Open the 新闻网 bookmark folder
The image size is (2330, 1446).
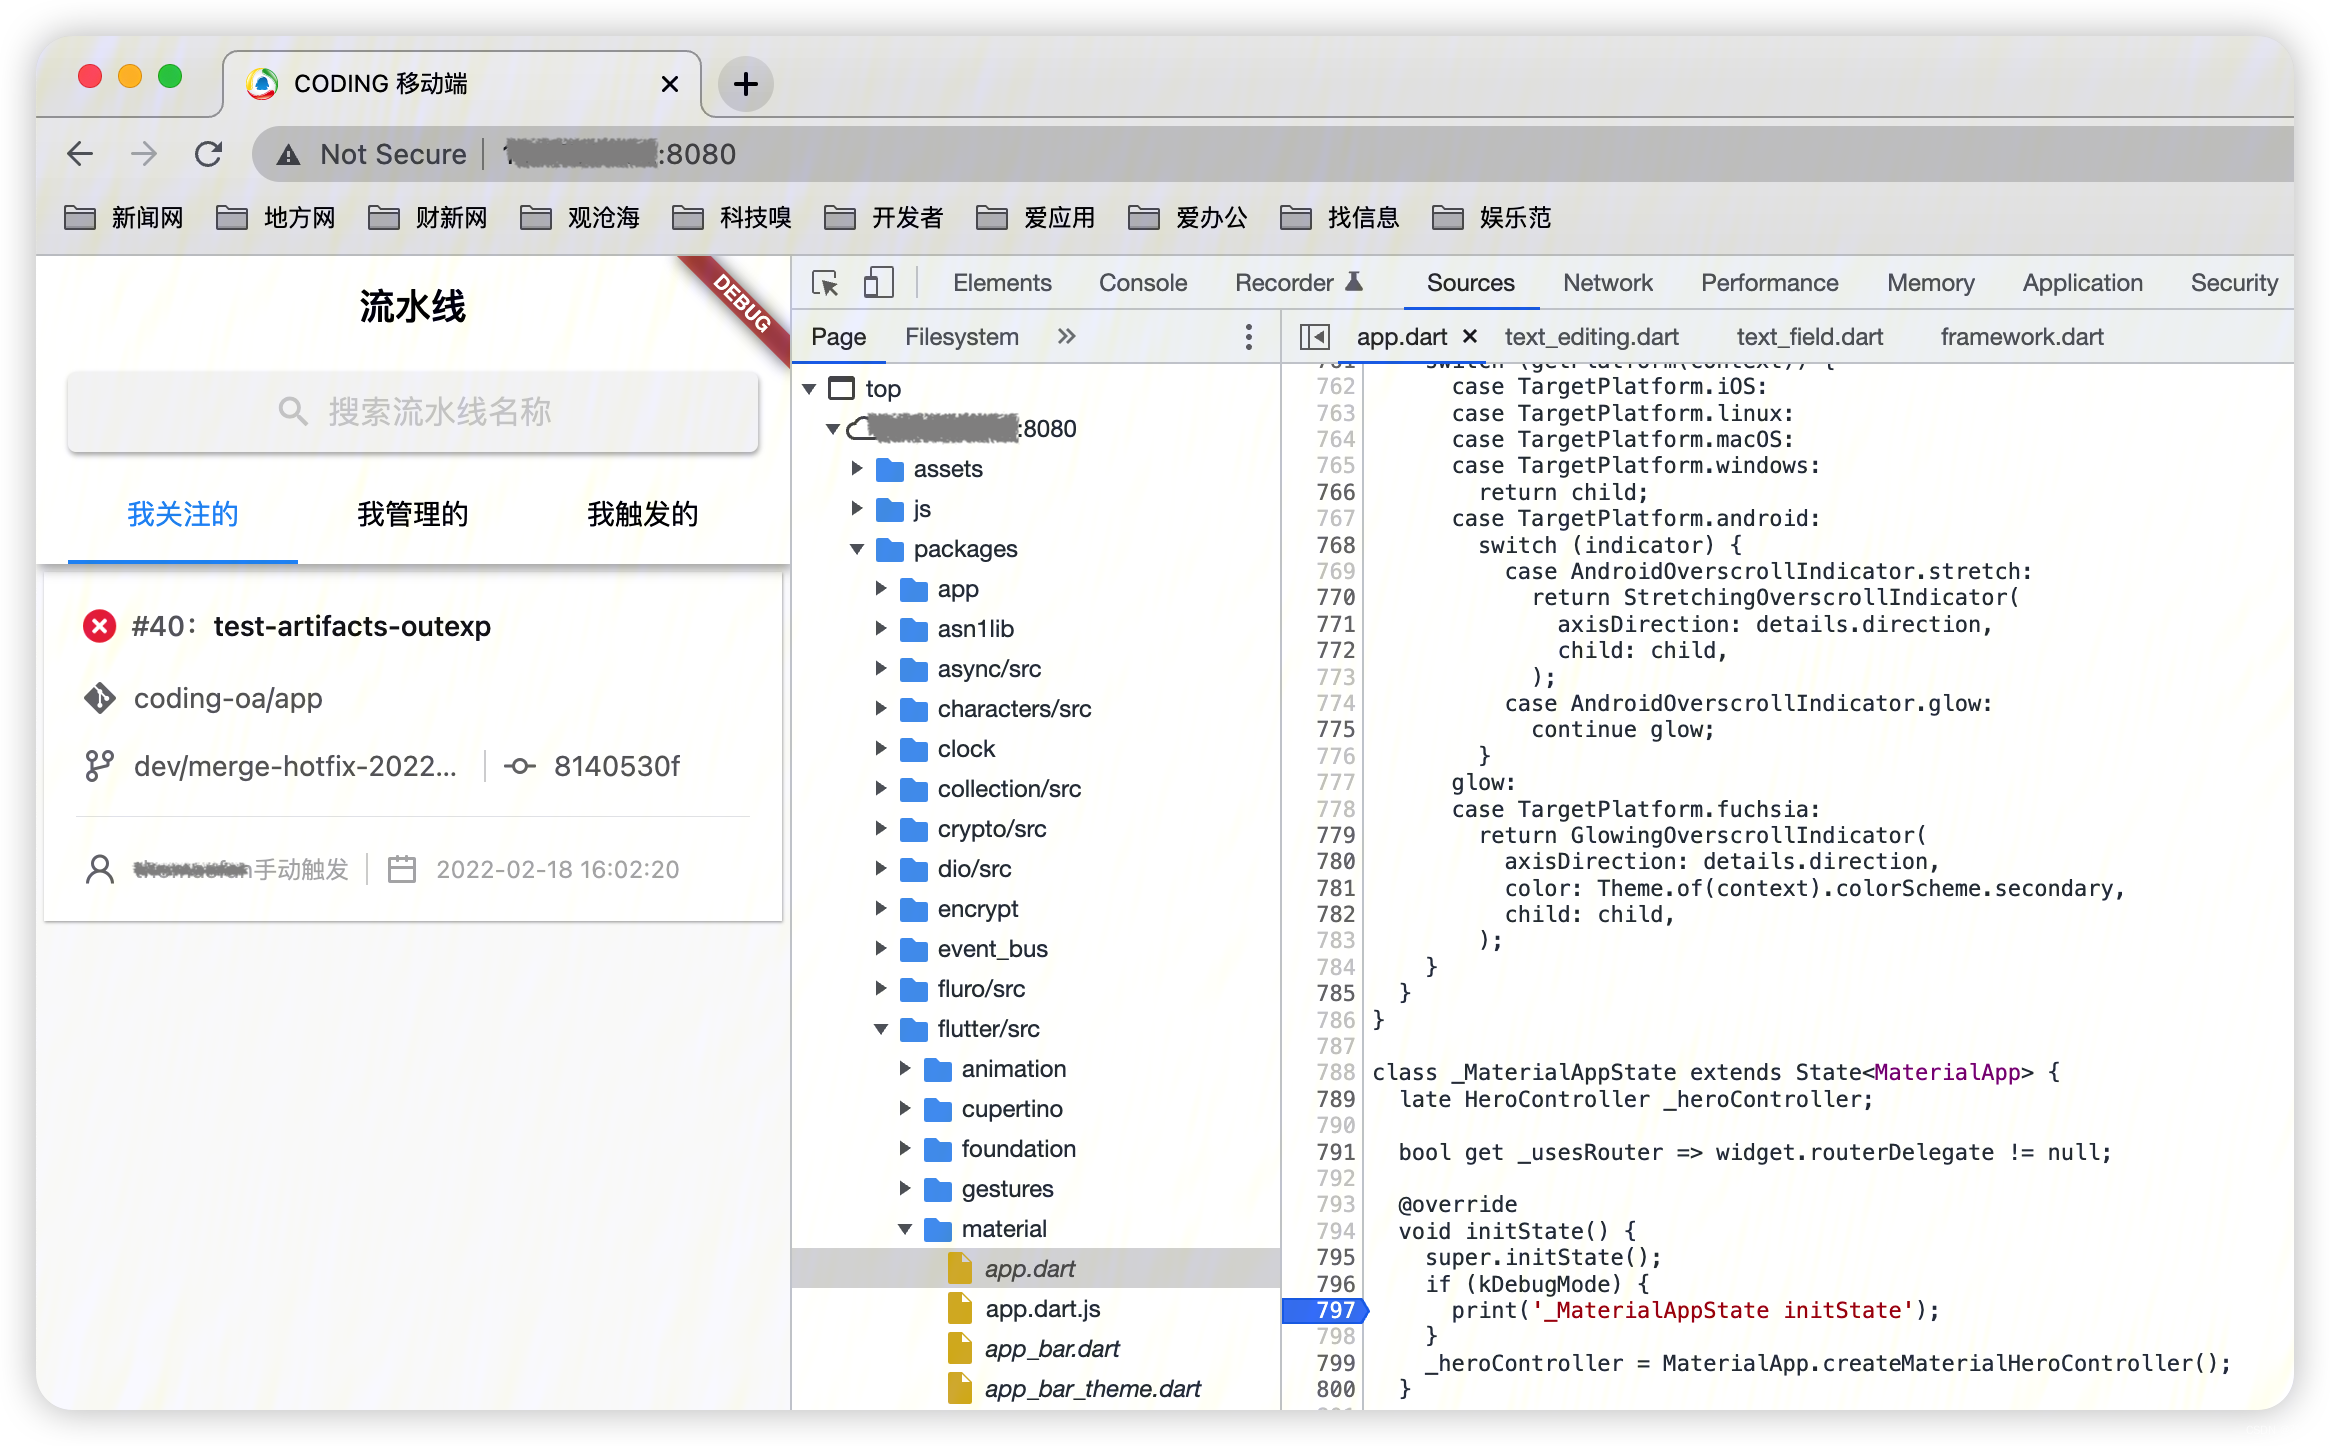124,217
